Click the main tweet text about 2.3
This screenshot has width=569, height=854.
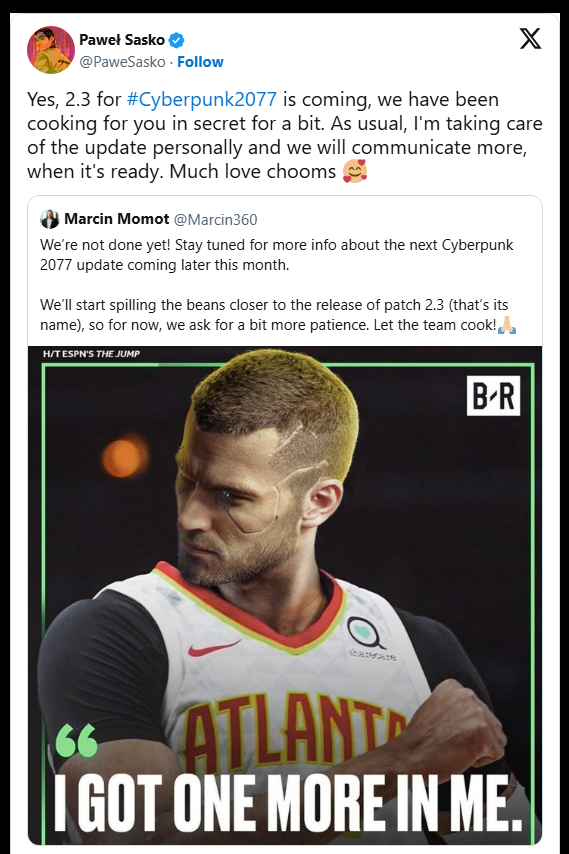coord(285,135)
